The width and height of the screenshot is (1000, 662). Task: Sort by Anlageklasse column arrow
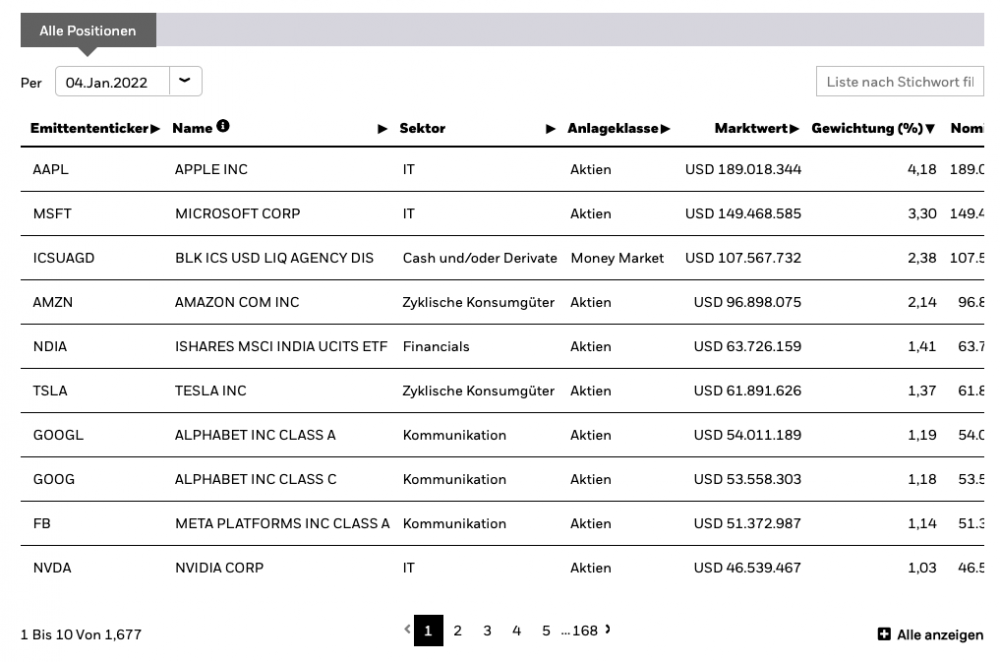point(665,129)
